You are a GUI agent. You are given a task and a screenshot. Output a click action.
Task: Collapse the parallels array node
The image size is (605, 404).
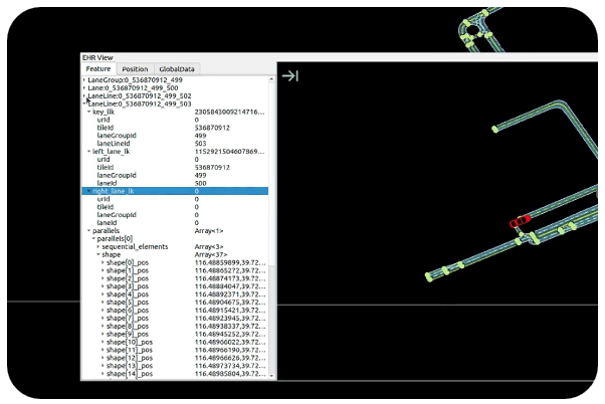coord(87,230)
